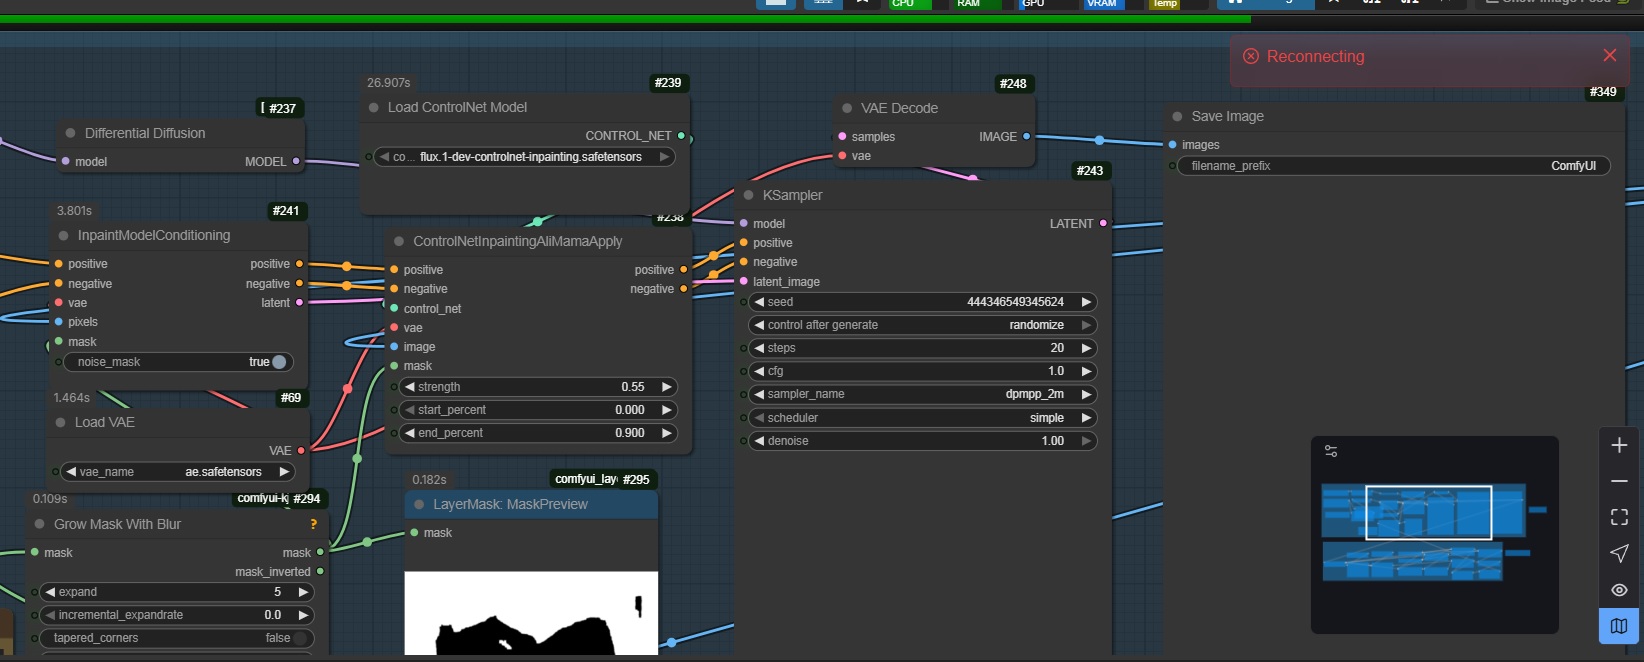Open minimap settings icon
Screen dimensions: 1644x662
pyautogui.click(x=1331, y=451)
